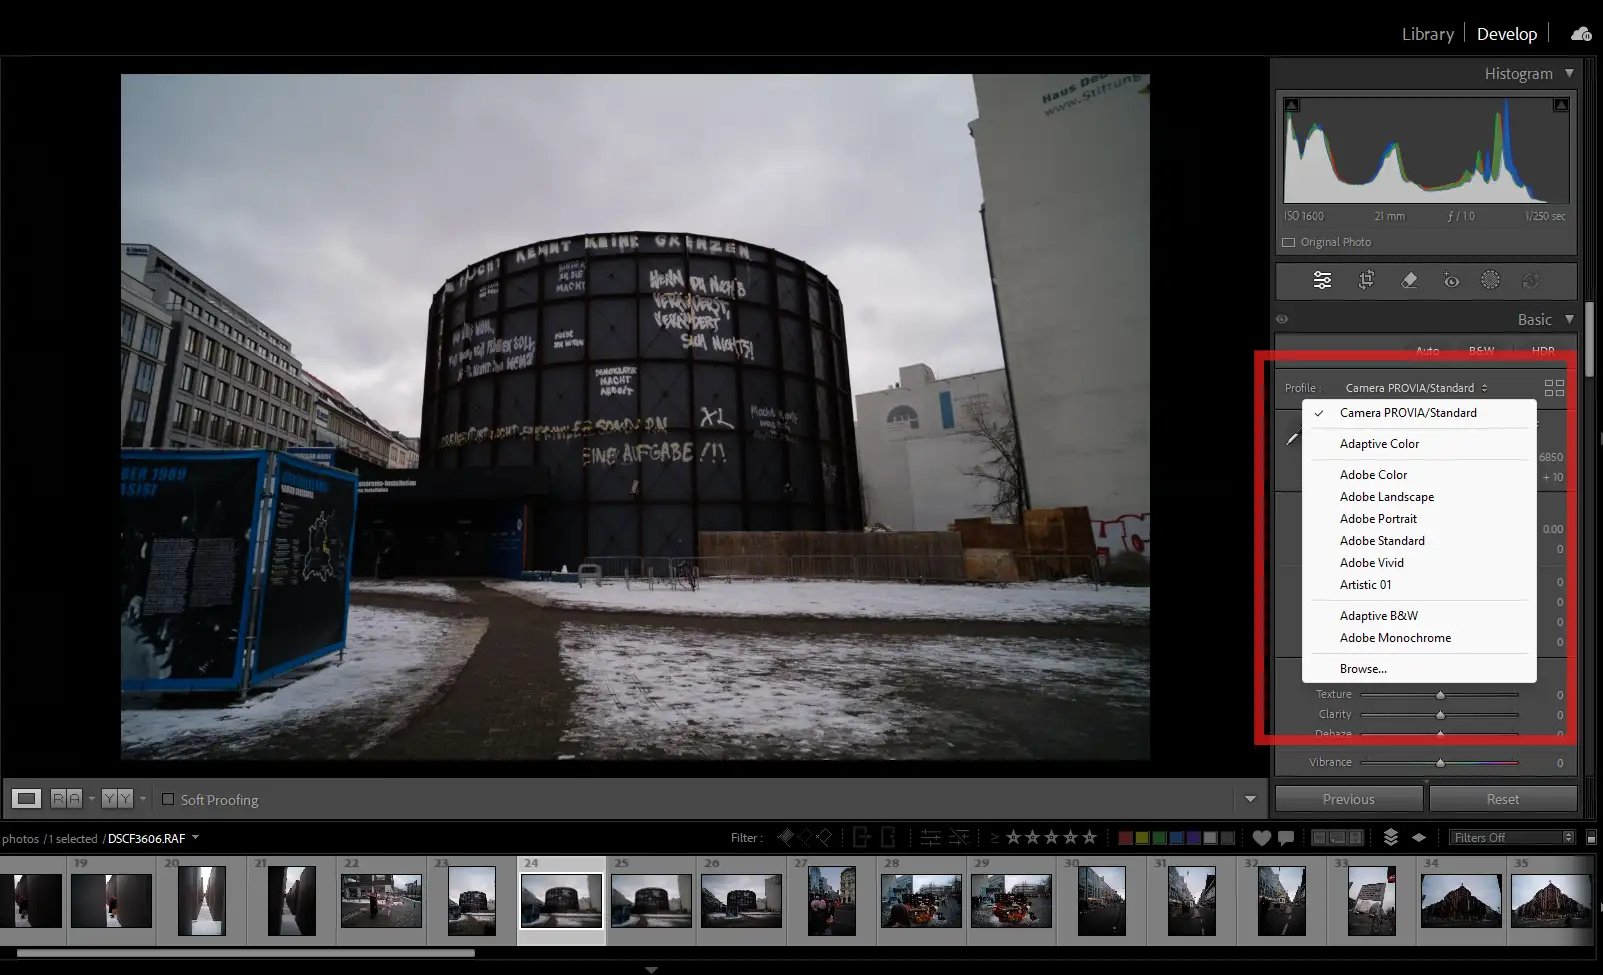Click the rating greater-than-or-equal symbol
The image size is (1603, 975).
tap(994, 838)
